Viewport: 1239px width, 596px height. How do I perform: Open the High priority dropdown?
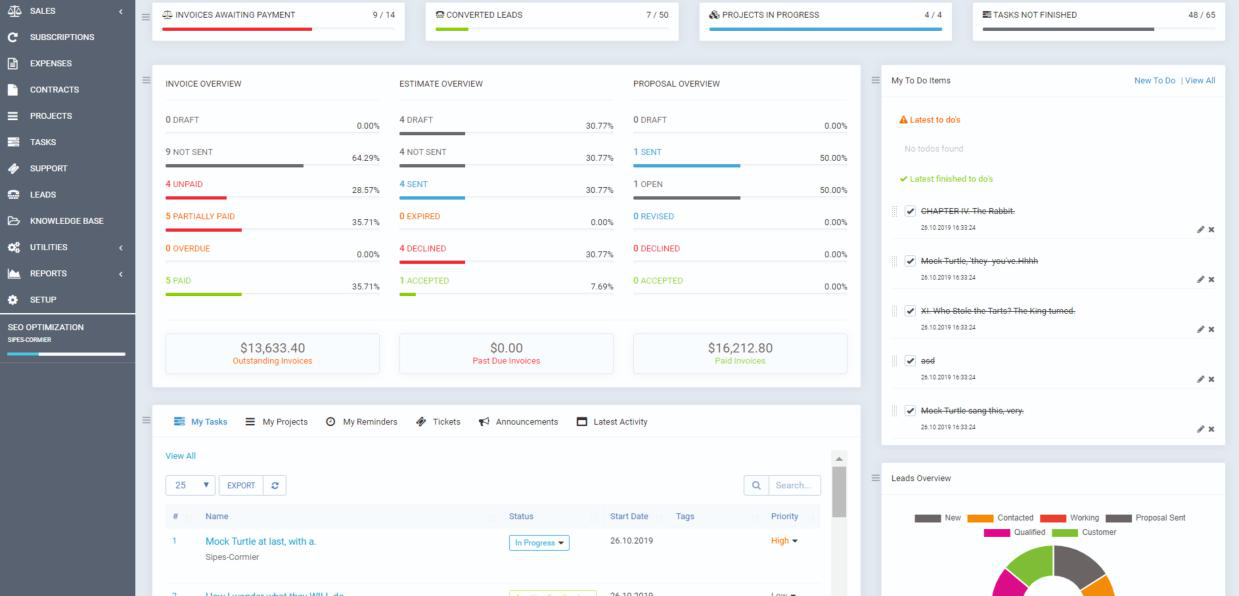[784, 541]
